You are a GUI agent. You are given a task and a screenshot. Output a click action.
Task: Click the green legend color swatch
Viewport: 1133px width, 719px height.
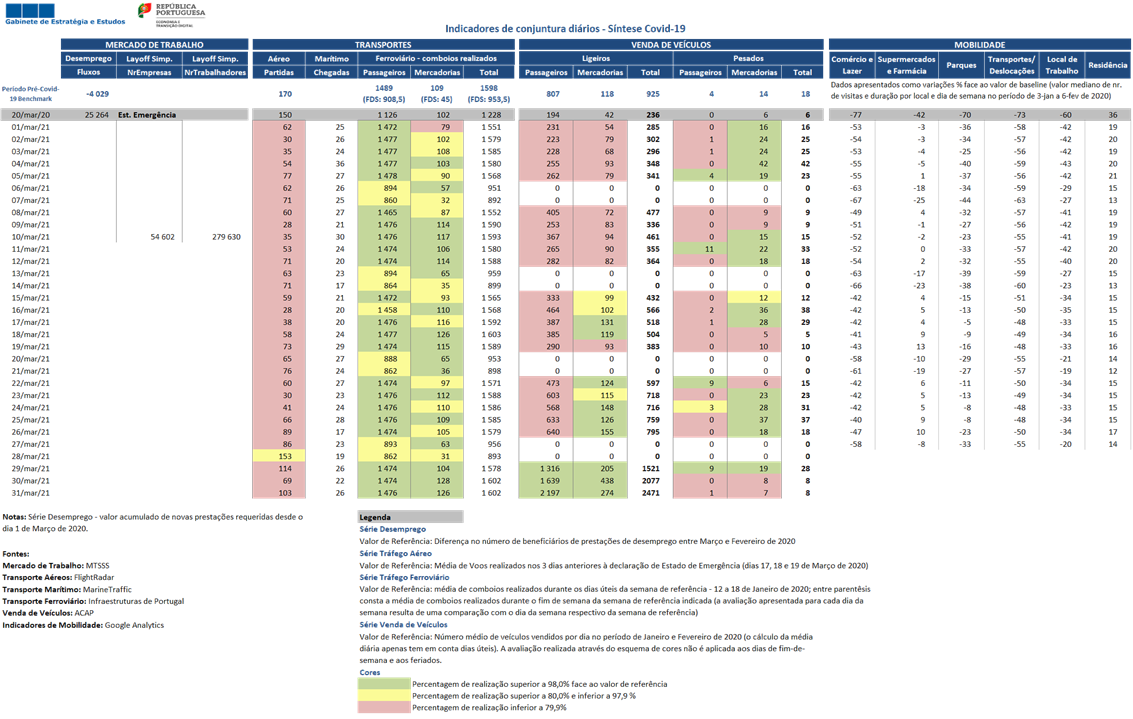384,683
